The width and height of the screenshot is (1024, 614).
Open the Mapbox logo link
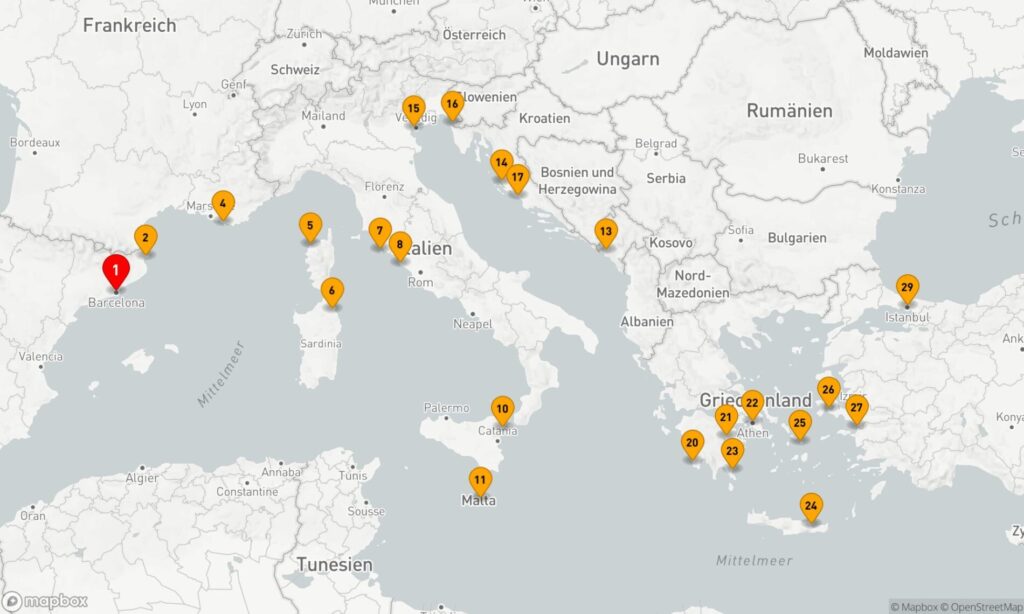pos(46,601)
